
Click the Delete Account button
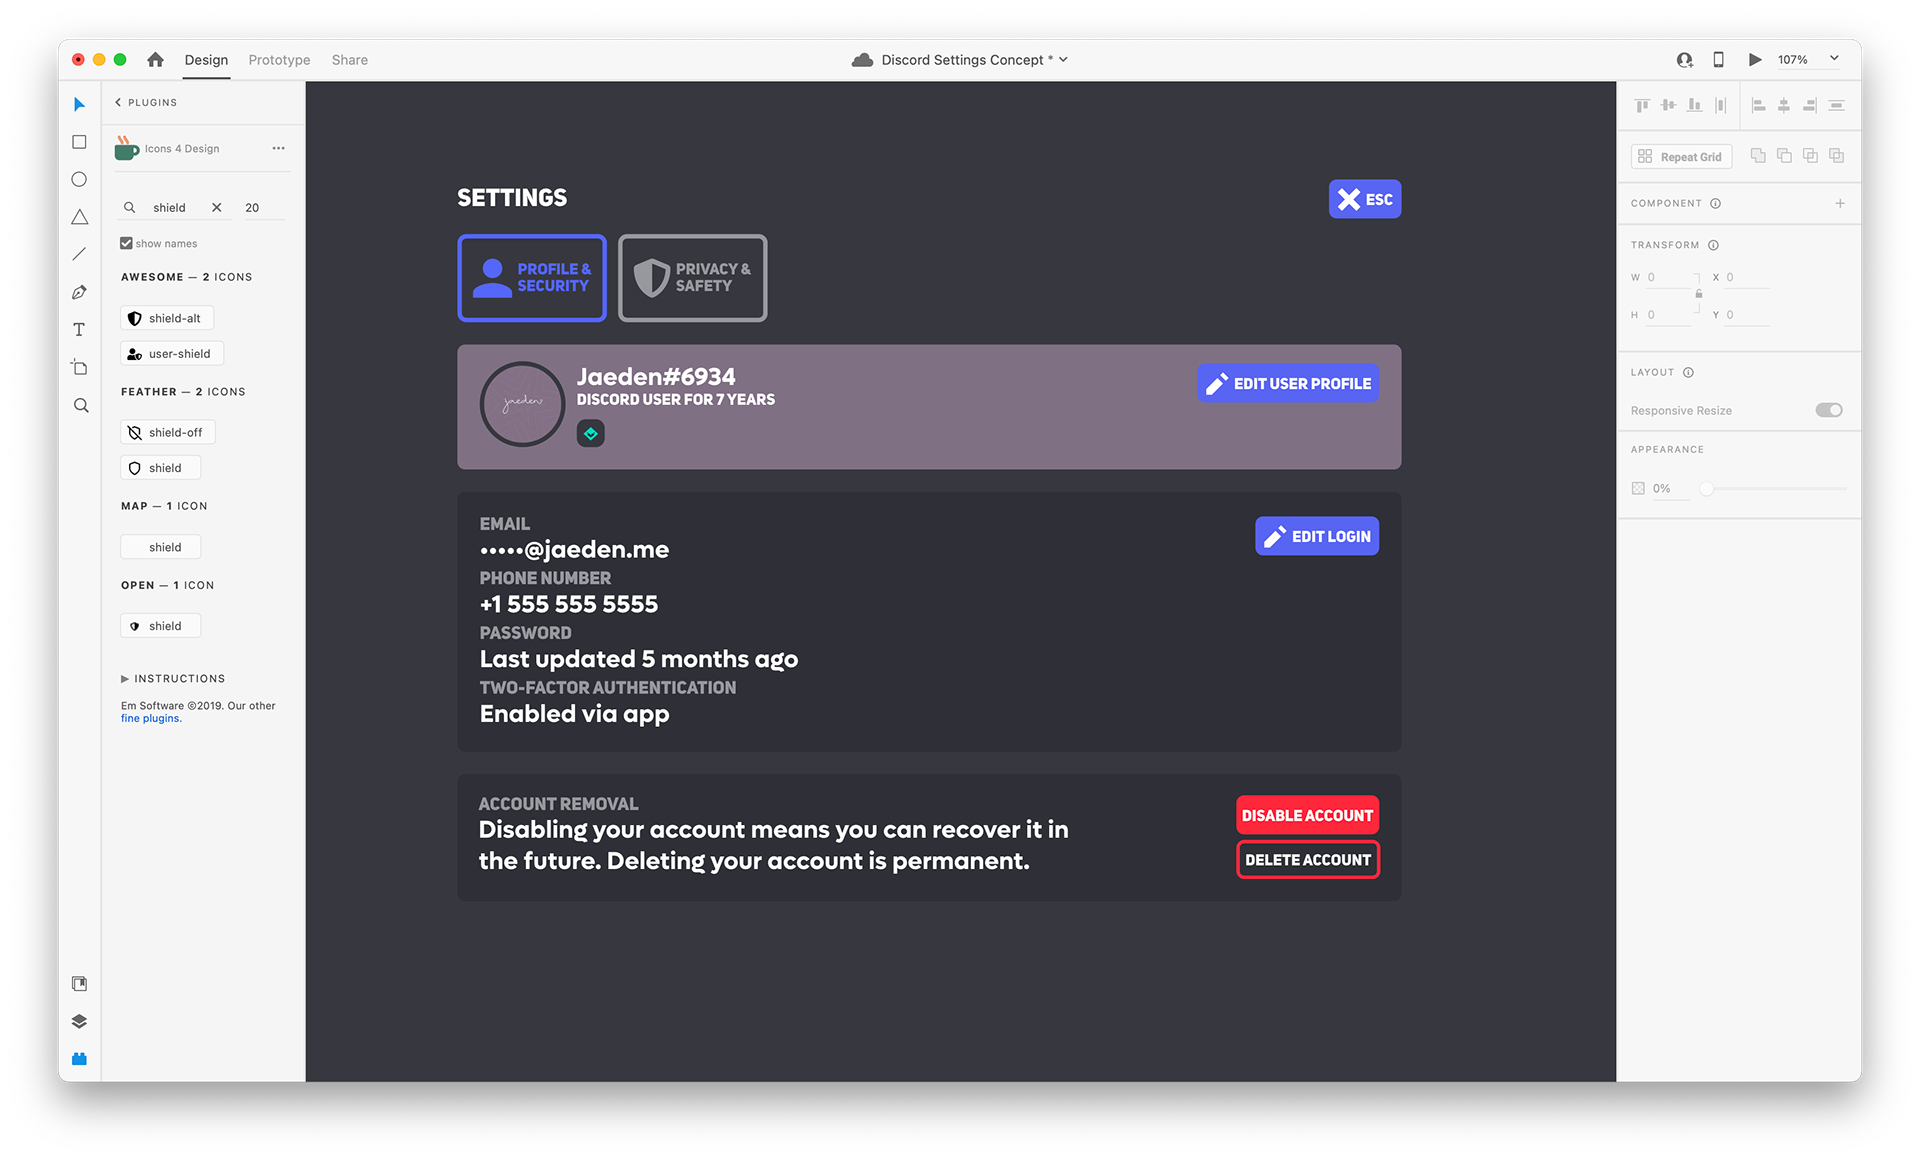click(1307, 860)
